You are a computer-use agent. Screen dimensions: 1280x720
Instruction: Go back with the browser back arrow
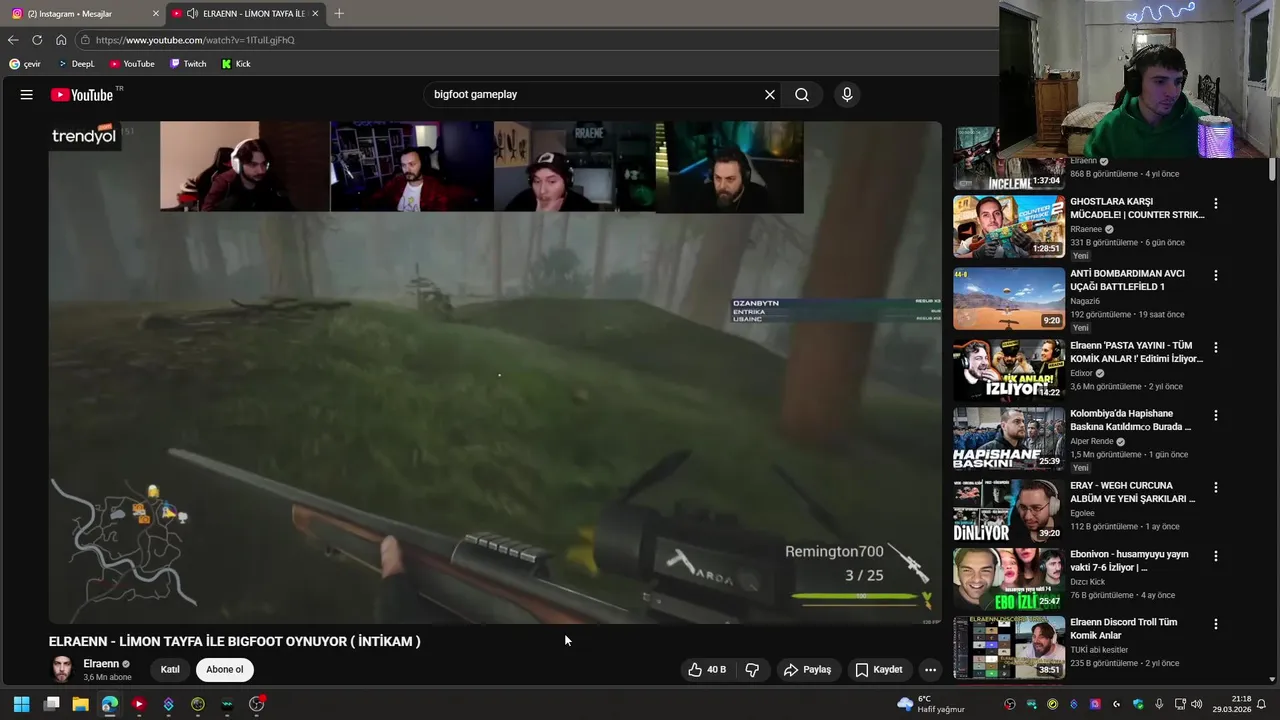coord(13,40)
